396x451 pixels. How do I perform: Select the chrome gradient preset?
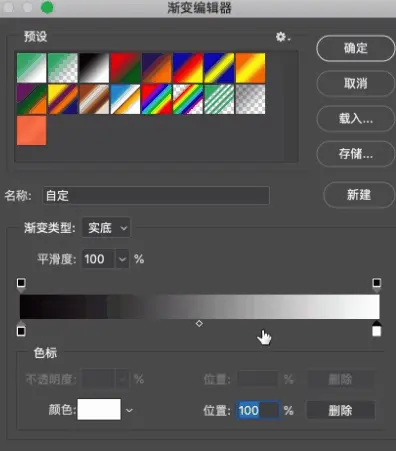point(125,99)
